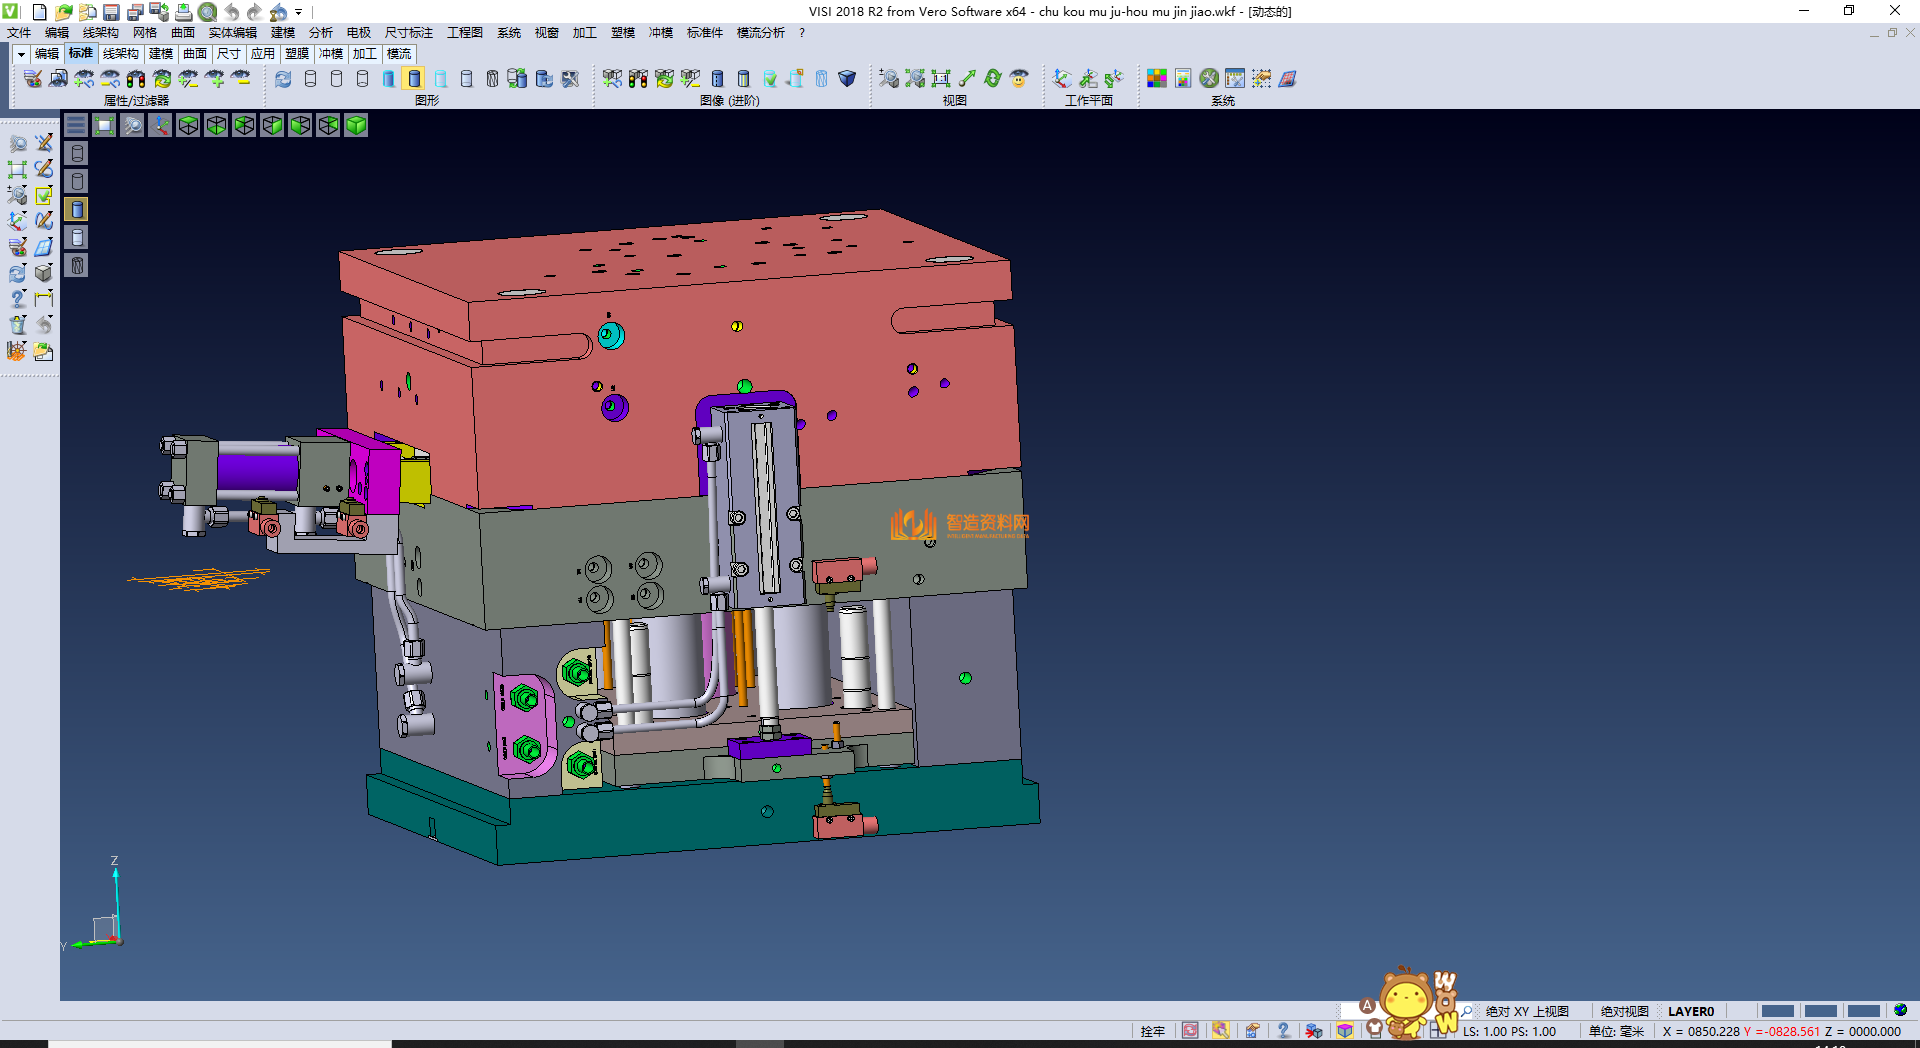
Task: Click the 绝对视图 status bar button
Action: (x=1624, y=1011)
